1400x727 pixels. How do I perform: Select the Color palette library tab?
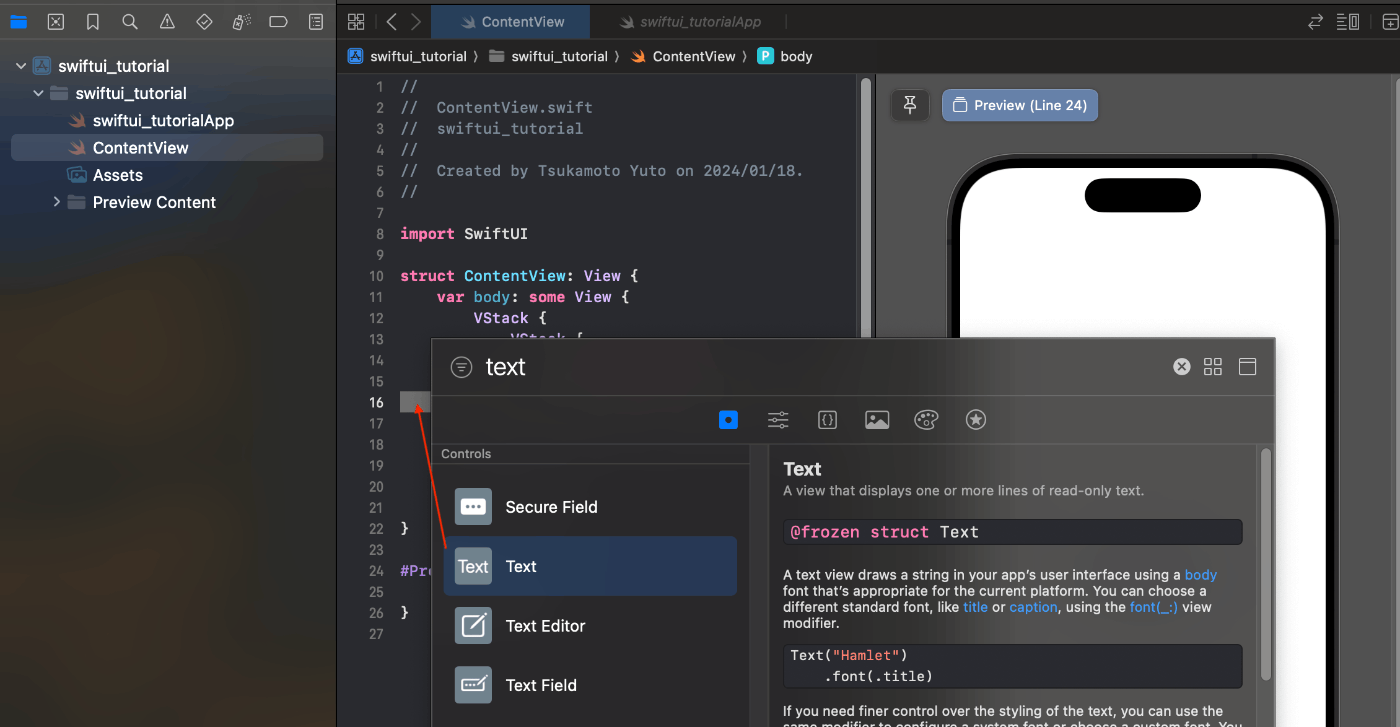[926, 420]
